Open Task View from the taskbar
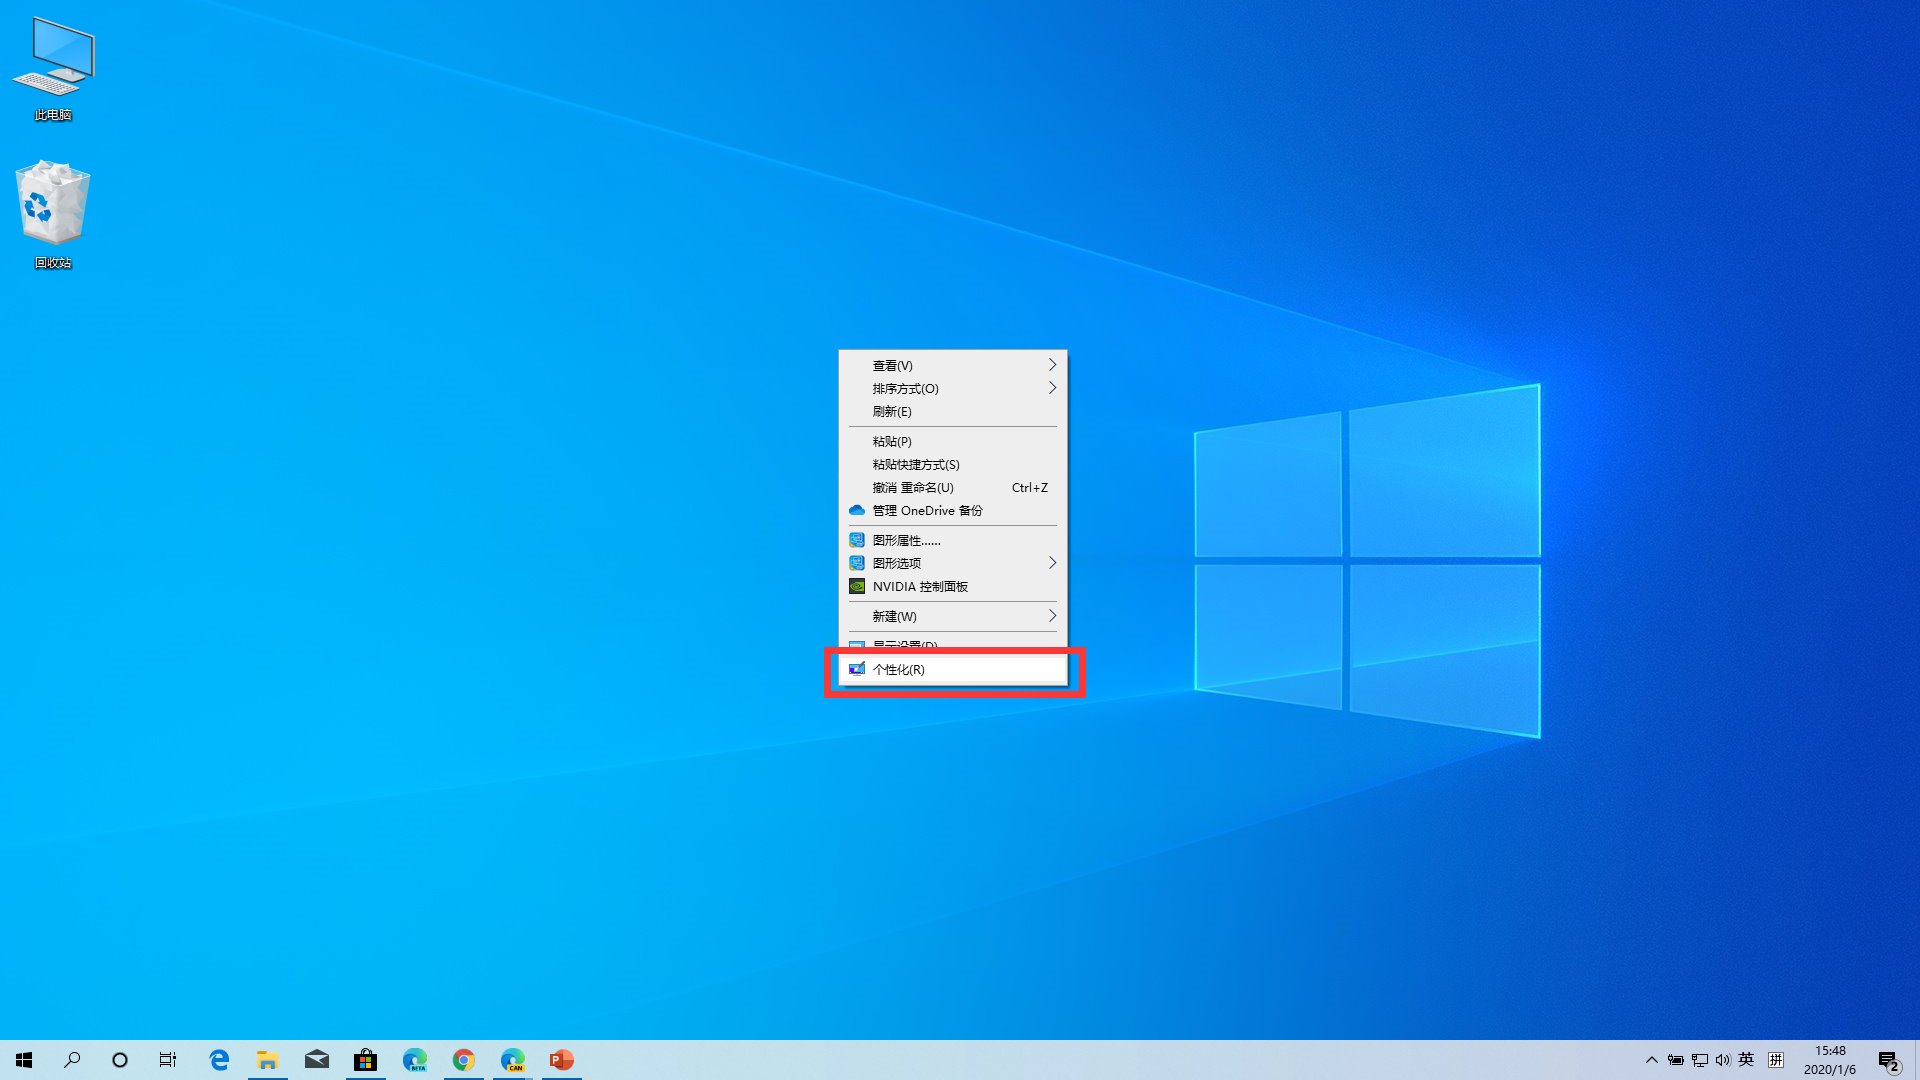The width and height of the screenshot is (1920, 1080). 168,1060
